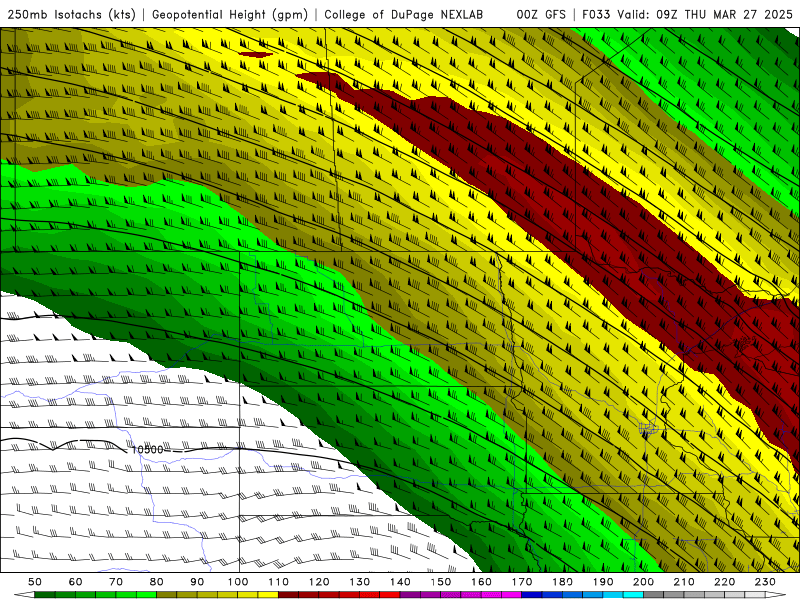Click the "Geopotential Height (gpm)" header label
800x600 pixels.
[230, 14]
